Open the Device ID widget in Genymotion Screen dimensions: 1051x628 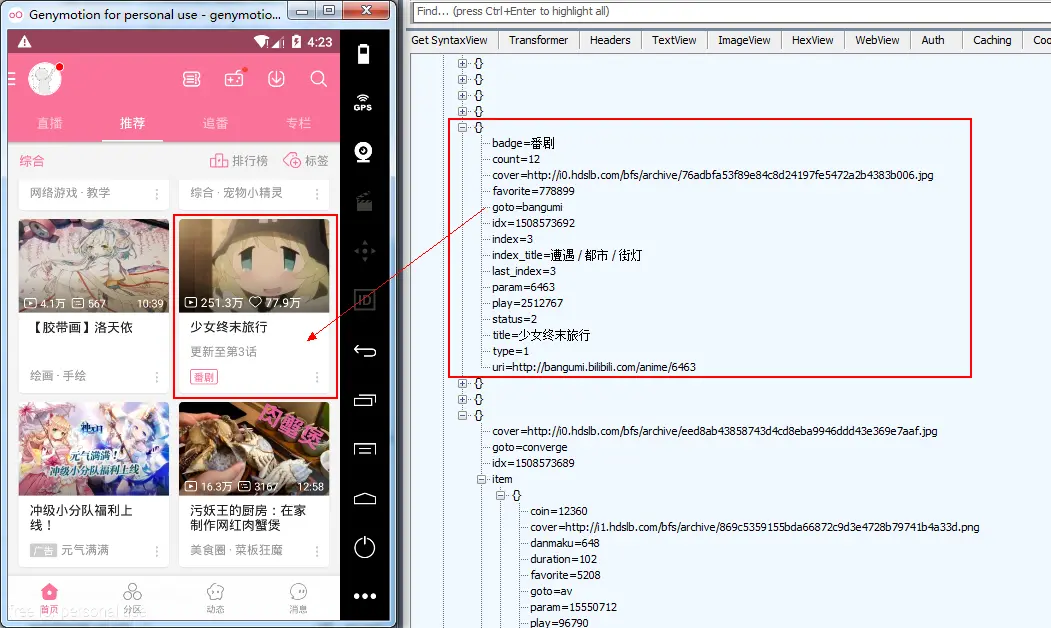point(364,300)
